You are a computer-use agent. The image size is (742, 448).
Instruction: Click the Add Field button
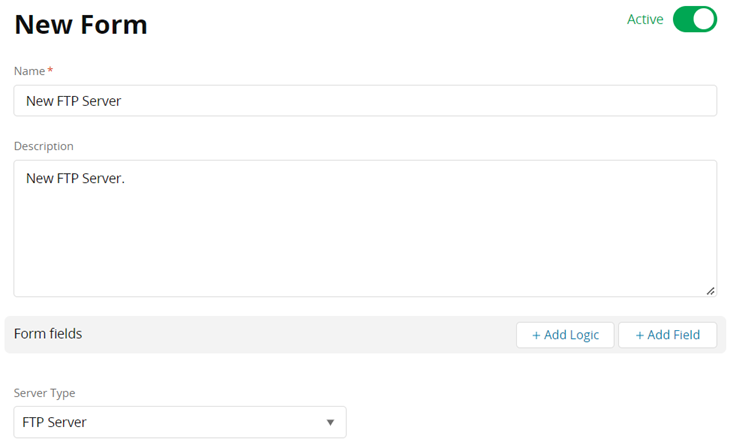coord(667,335)
